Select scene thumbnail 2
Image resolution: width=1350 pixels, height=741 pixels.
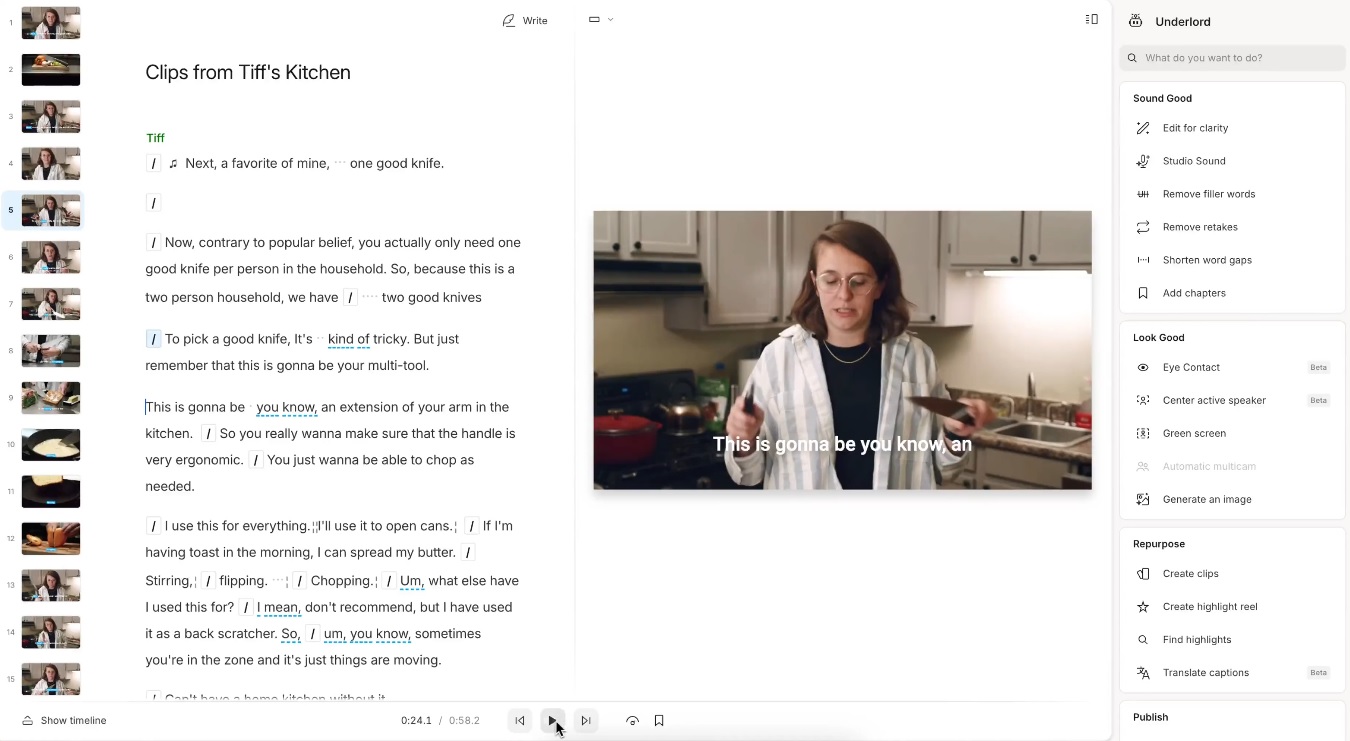pyautogui.click(x=51, y=70)
